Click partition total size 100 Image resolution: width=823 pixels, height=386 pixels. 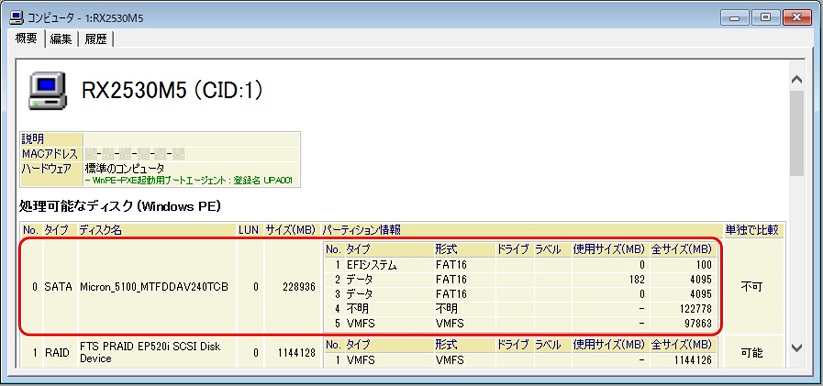click(704, 265)
